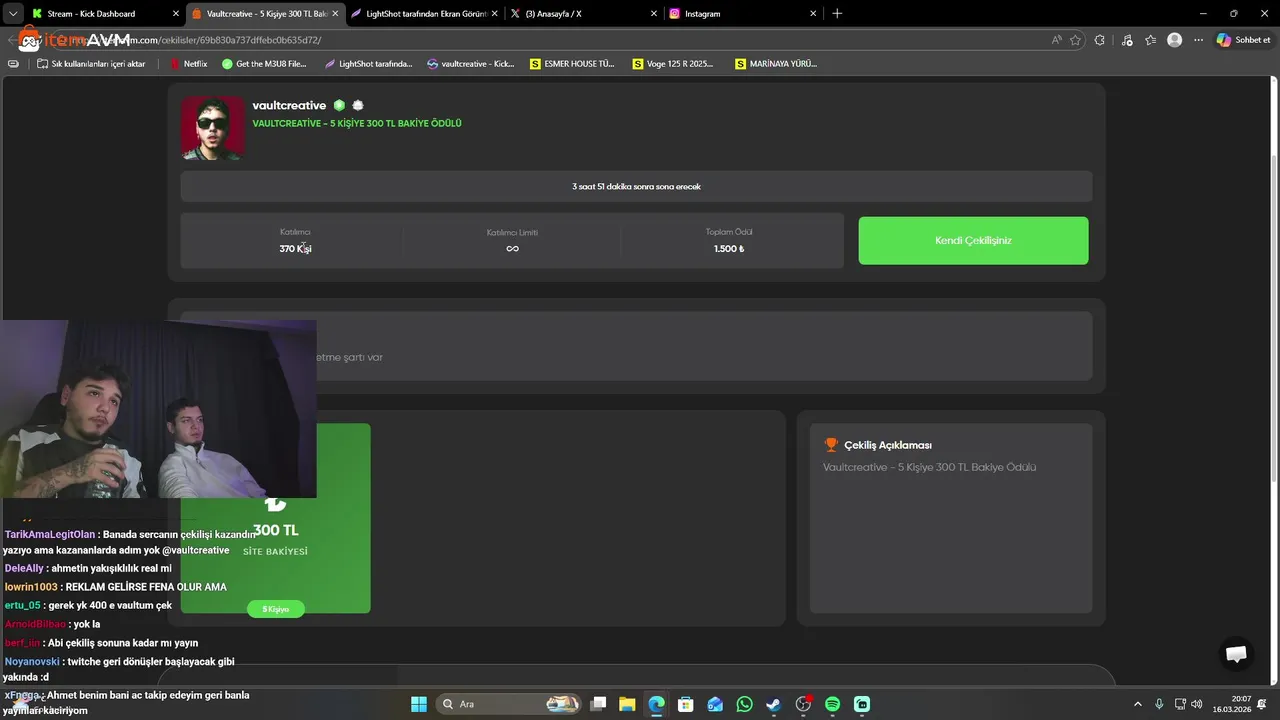
Task: Close the Instagram tab
Action: coord(814,14)
